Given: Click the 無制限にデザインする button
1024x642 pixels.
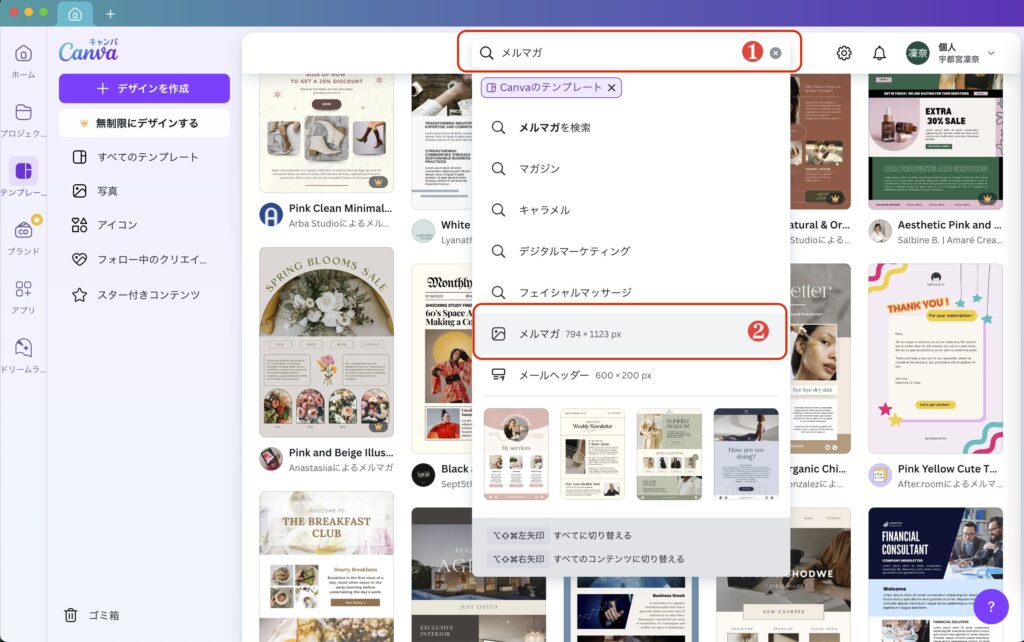Looking at the screenshot, I should coord(144,123).
